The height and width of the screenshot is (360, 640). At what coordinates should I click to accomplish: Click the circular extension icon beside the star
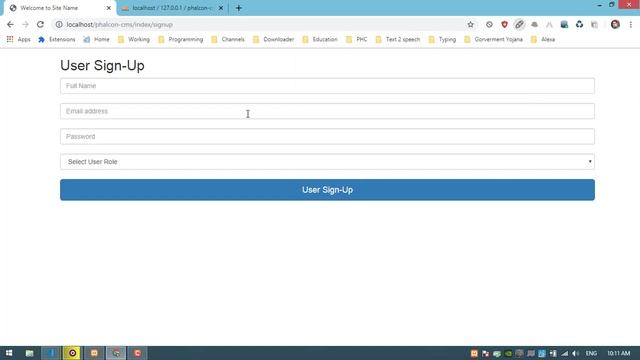click(489, 24)
